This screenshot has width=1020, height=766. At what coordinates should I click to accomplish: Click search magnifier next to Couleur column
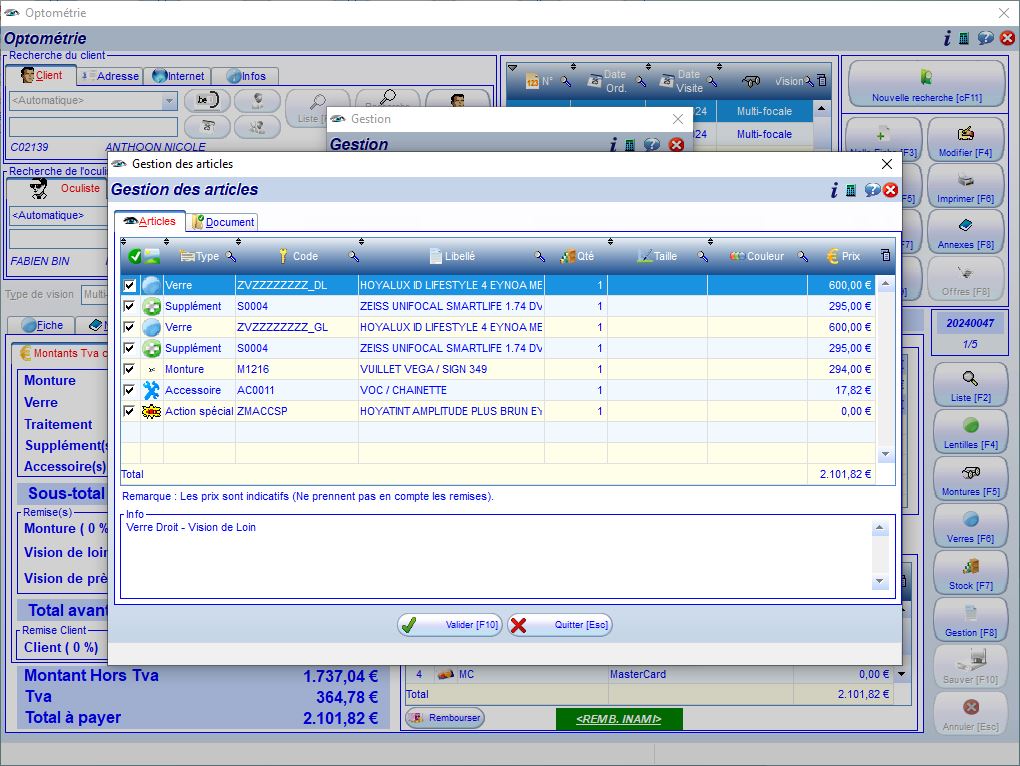tap(803, 256)
